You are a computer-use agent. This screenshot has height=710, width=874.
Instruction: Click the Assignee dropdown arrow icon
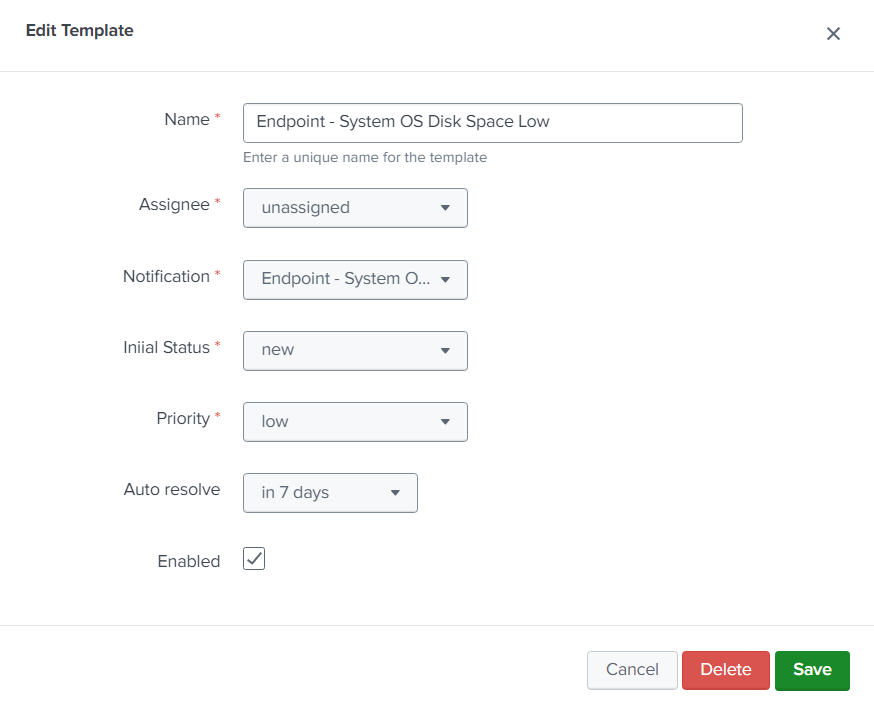coord(445,208)
